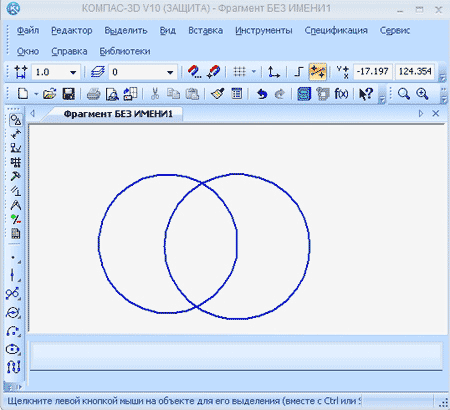The width and height of the screenshot is (450, 410).
Task: Toggle the grid display button
Action: (x=240, y=72)
